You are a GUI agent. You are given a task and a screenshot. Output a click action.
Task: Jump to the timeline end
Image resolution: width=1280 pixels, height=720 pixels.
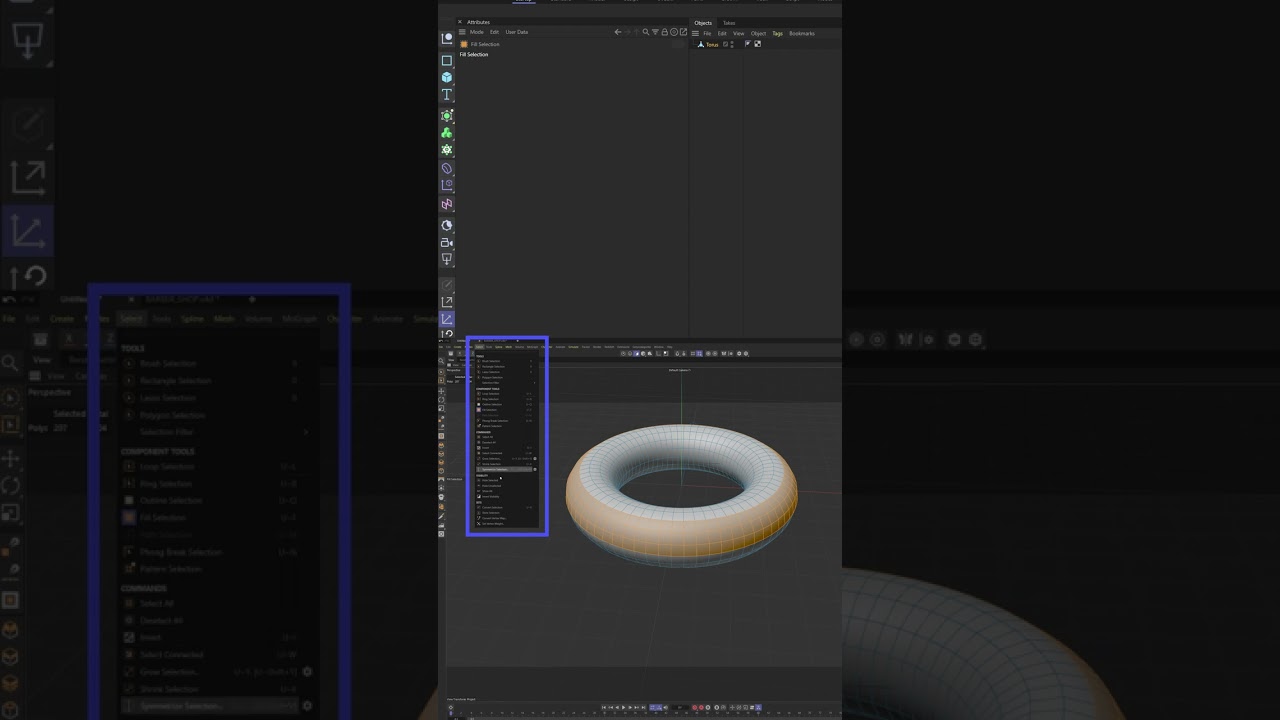click(x=643, y=707)
